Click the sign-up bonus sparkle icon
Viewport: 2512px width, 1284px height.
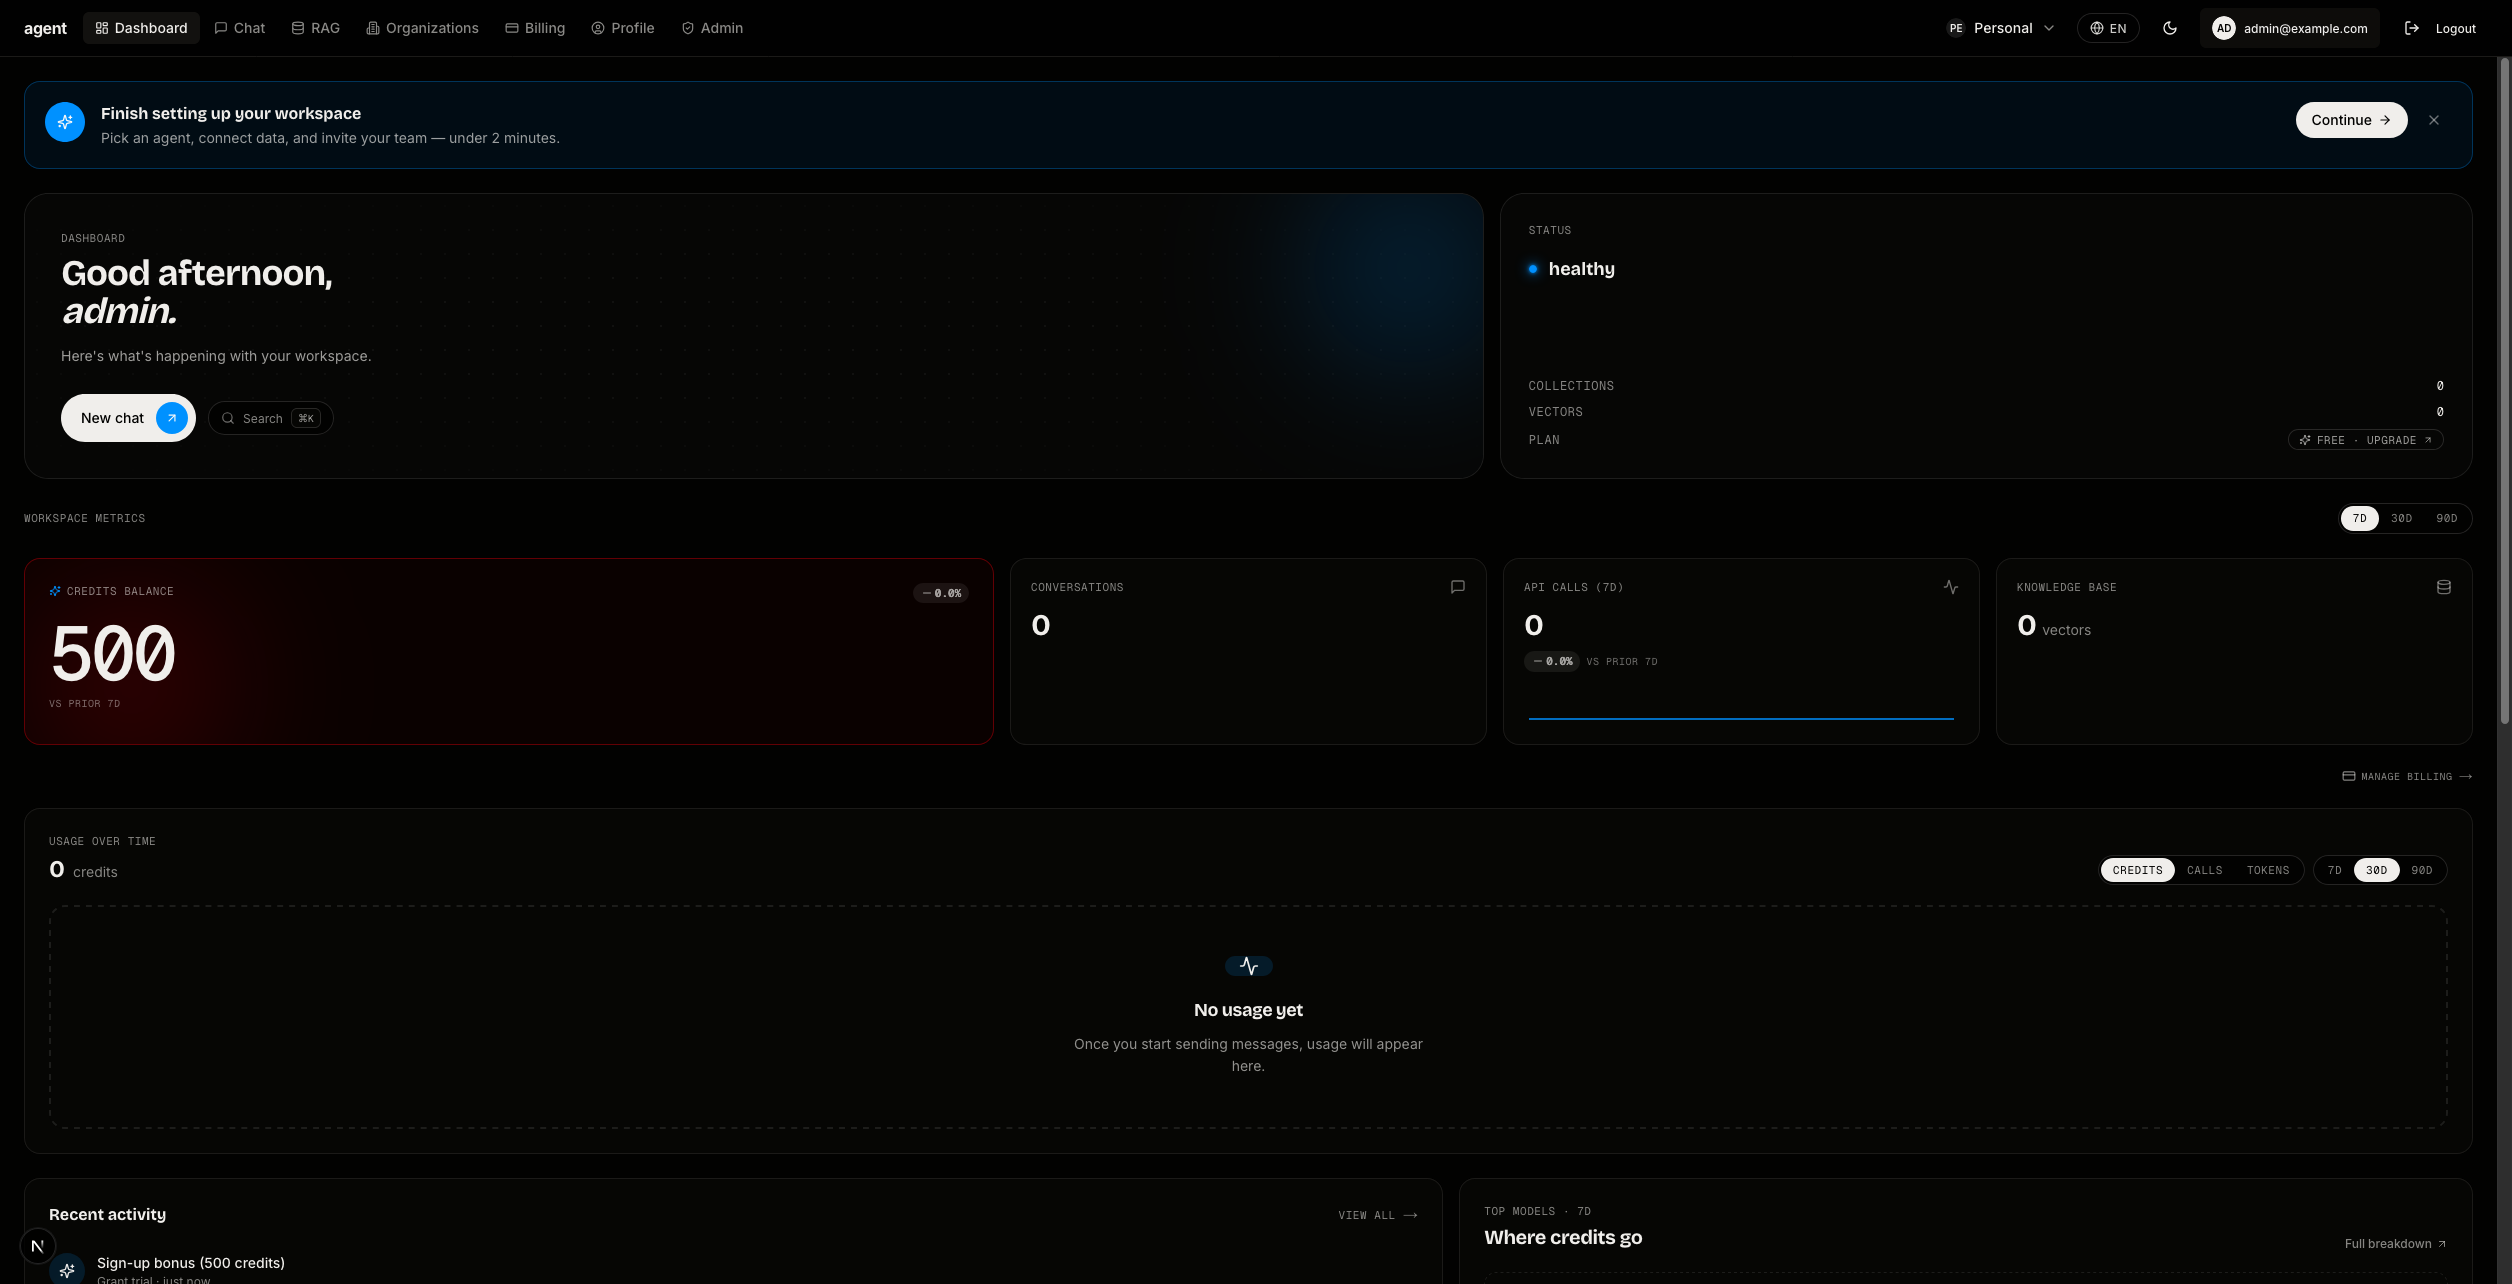pyautogui.click(x=67, y=1270)
